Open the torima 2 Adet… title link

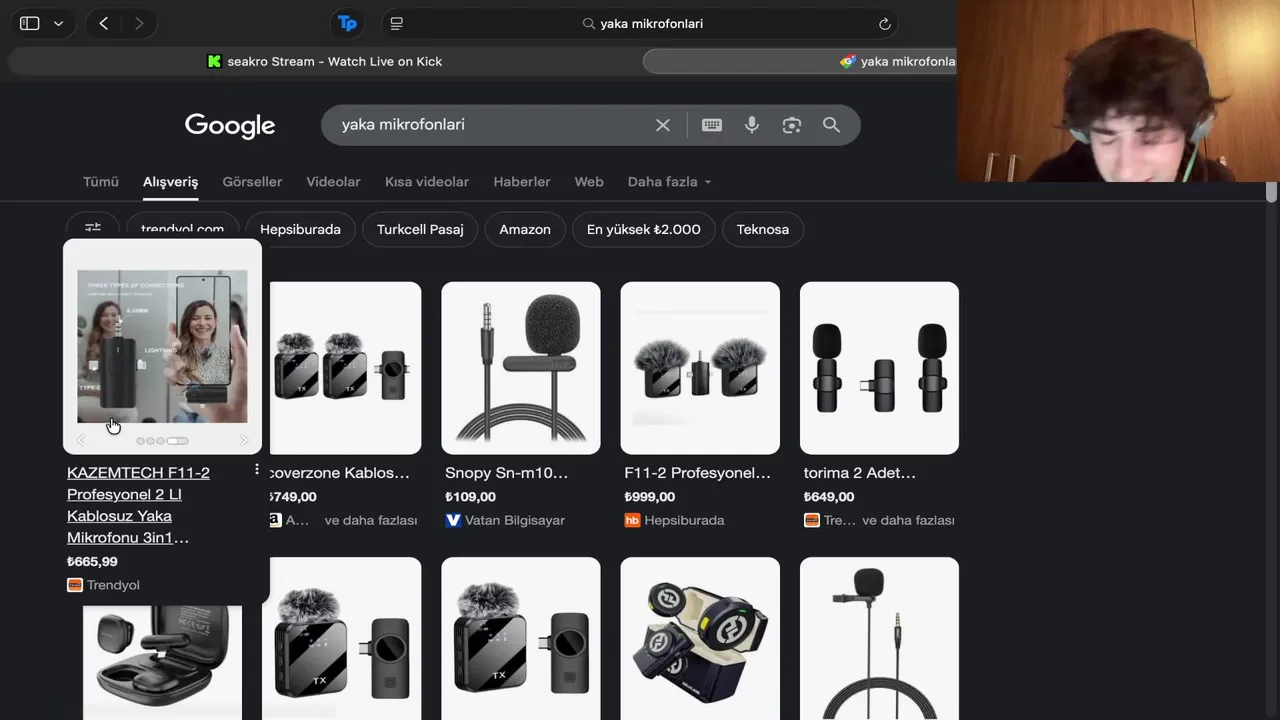(860, 473)
